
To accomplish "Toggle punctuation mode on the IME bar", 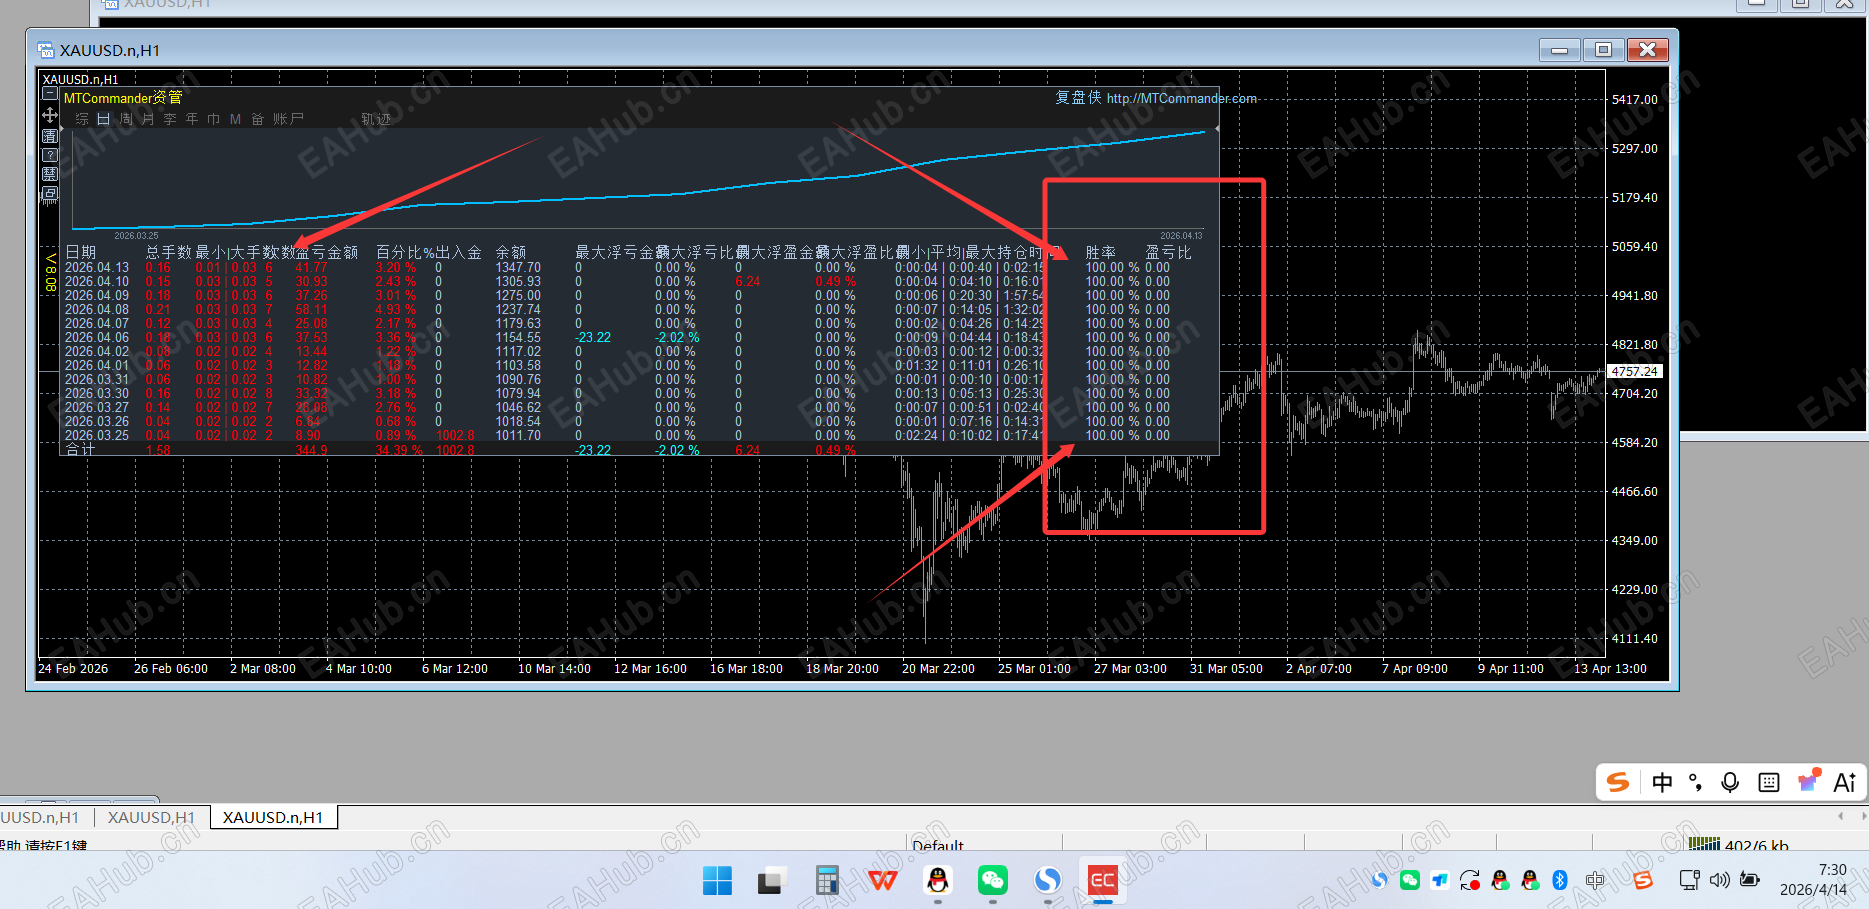I will point(1695,782).
